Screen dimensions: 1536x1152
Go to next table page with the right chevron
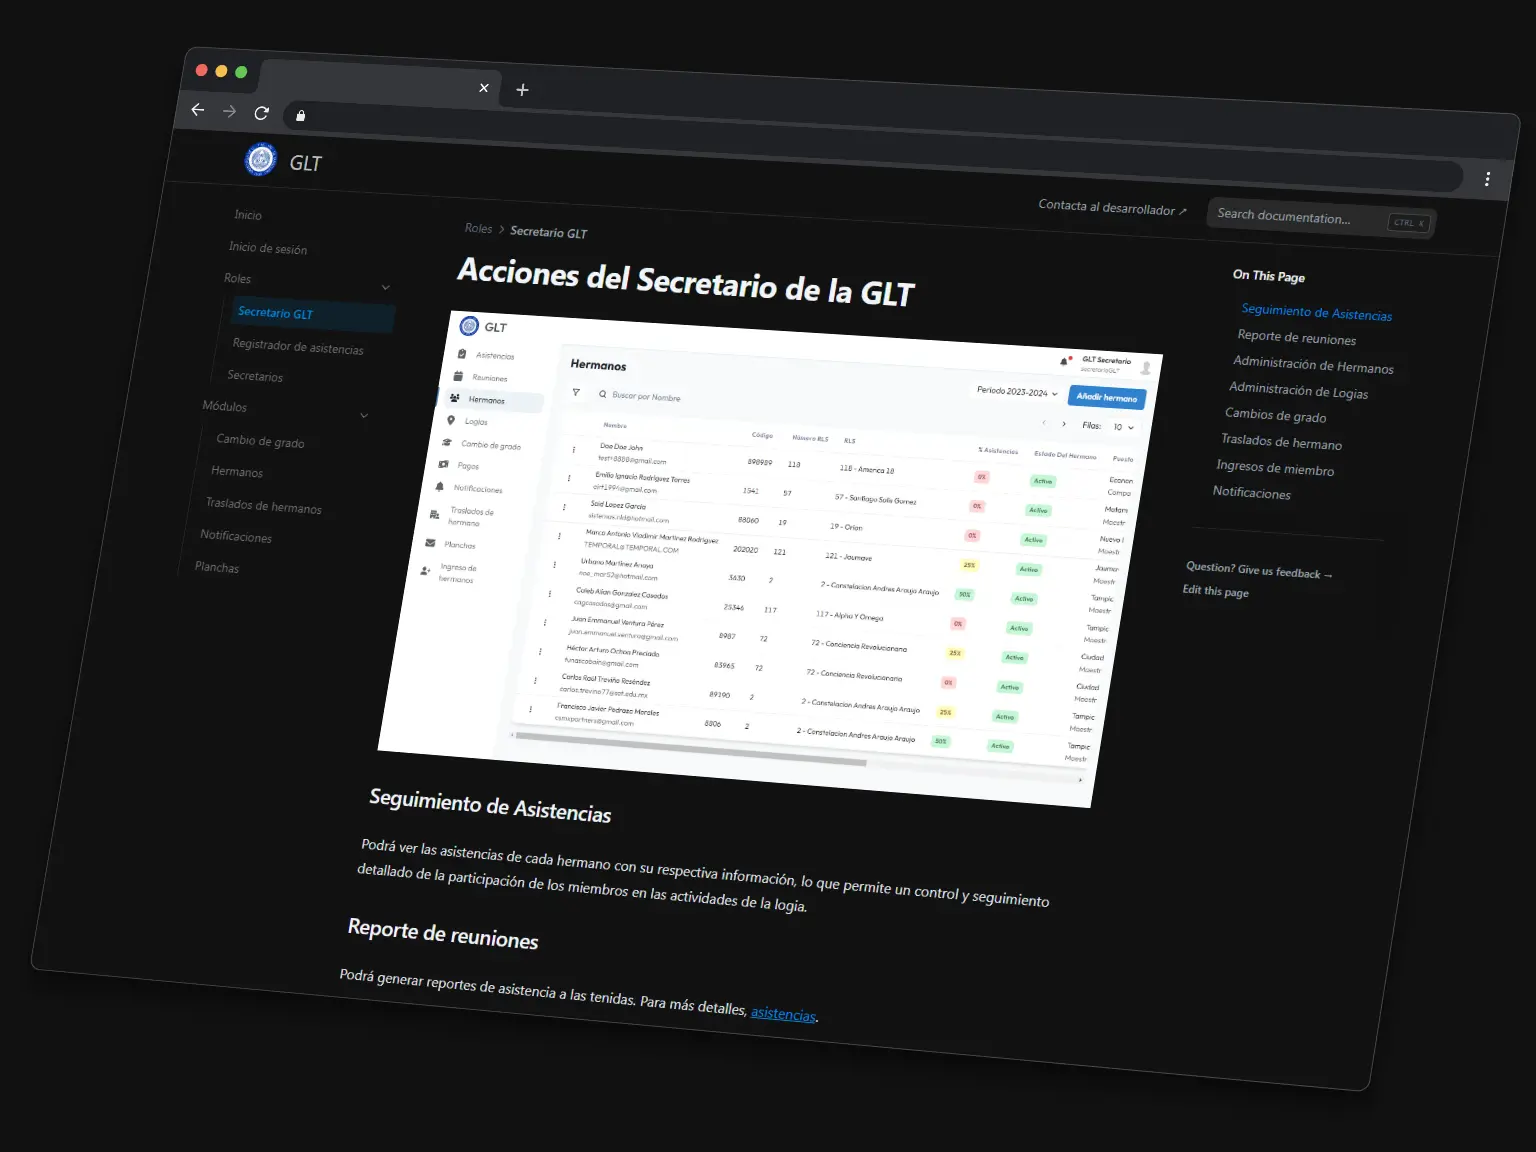tap(1064, 424)
